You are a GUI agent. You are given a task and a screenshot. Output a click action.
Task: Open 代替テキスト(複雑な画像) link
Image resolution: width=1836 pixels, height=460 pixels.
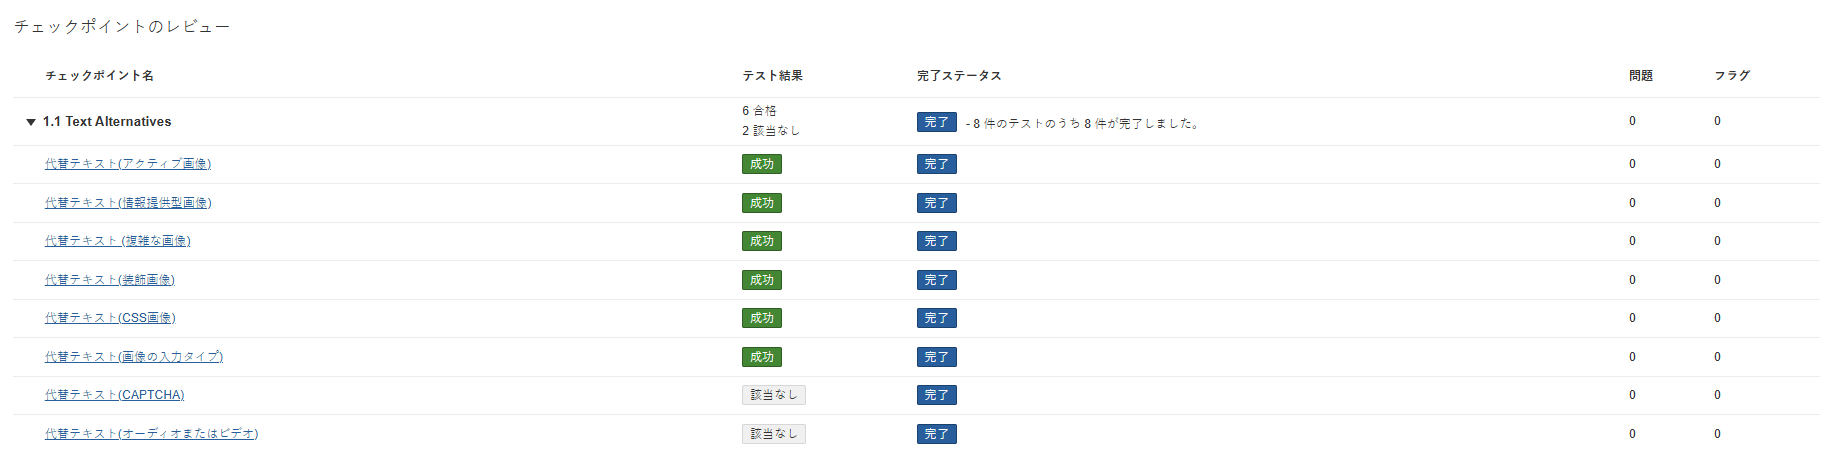click(x=118, y=241)
